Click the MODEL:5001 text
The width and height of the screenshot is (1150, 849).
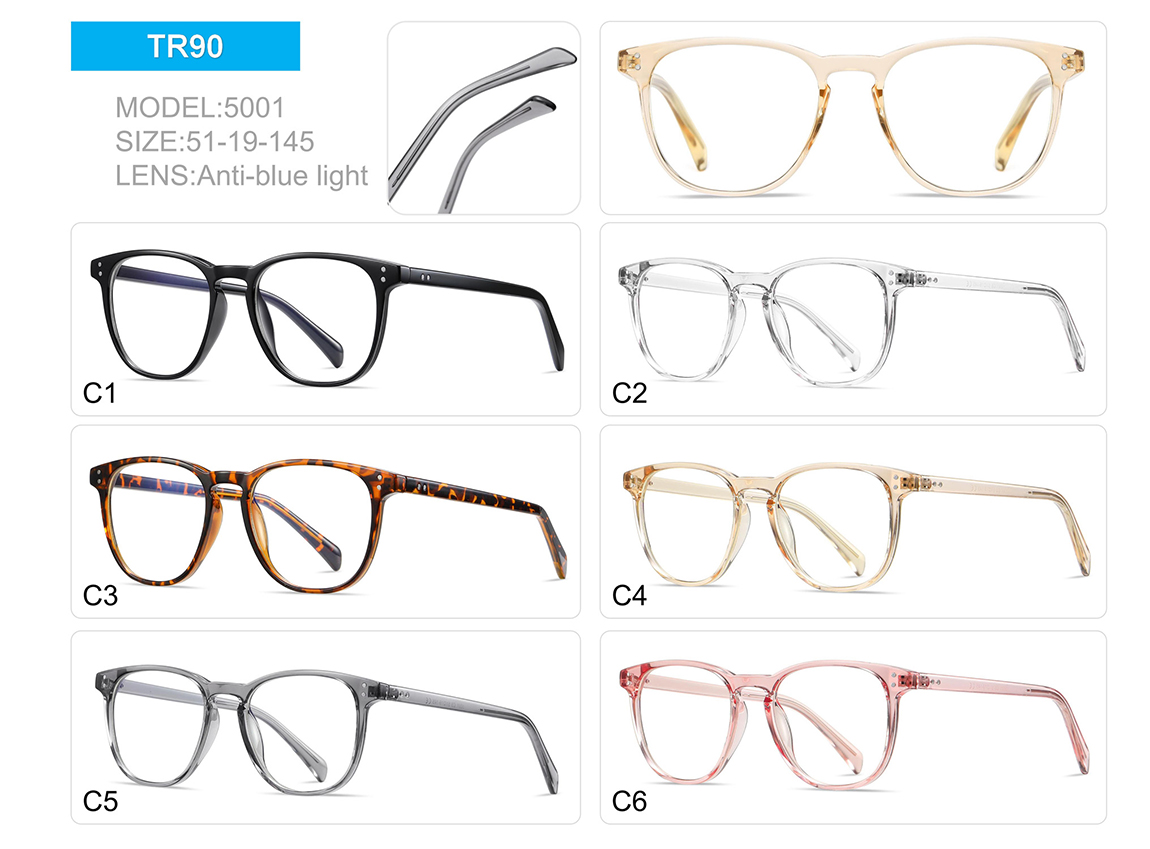click(x=199, y=108)
